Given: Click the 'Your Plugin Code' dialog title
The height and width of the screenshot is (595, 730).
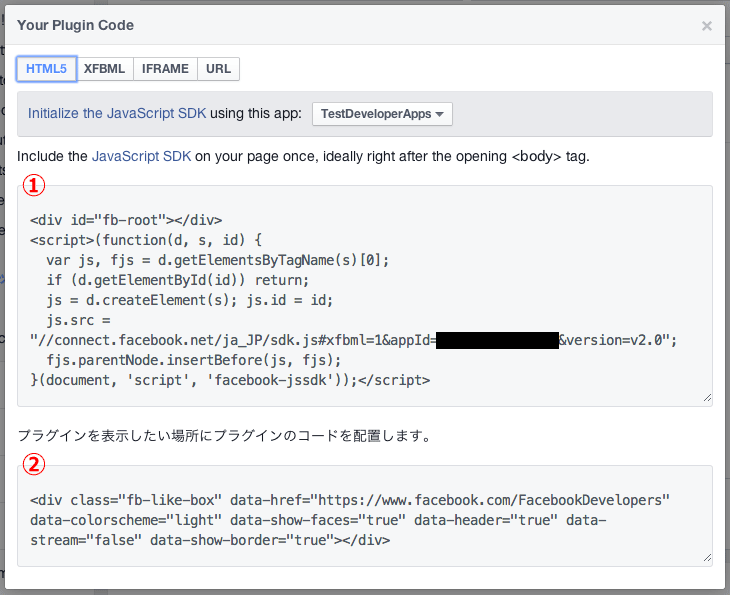Looking at the screenshot, I should pos(75,25).
